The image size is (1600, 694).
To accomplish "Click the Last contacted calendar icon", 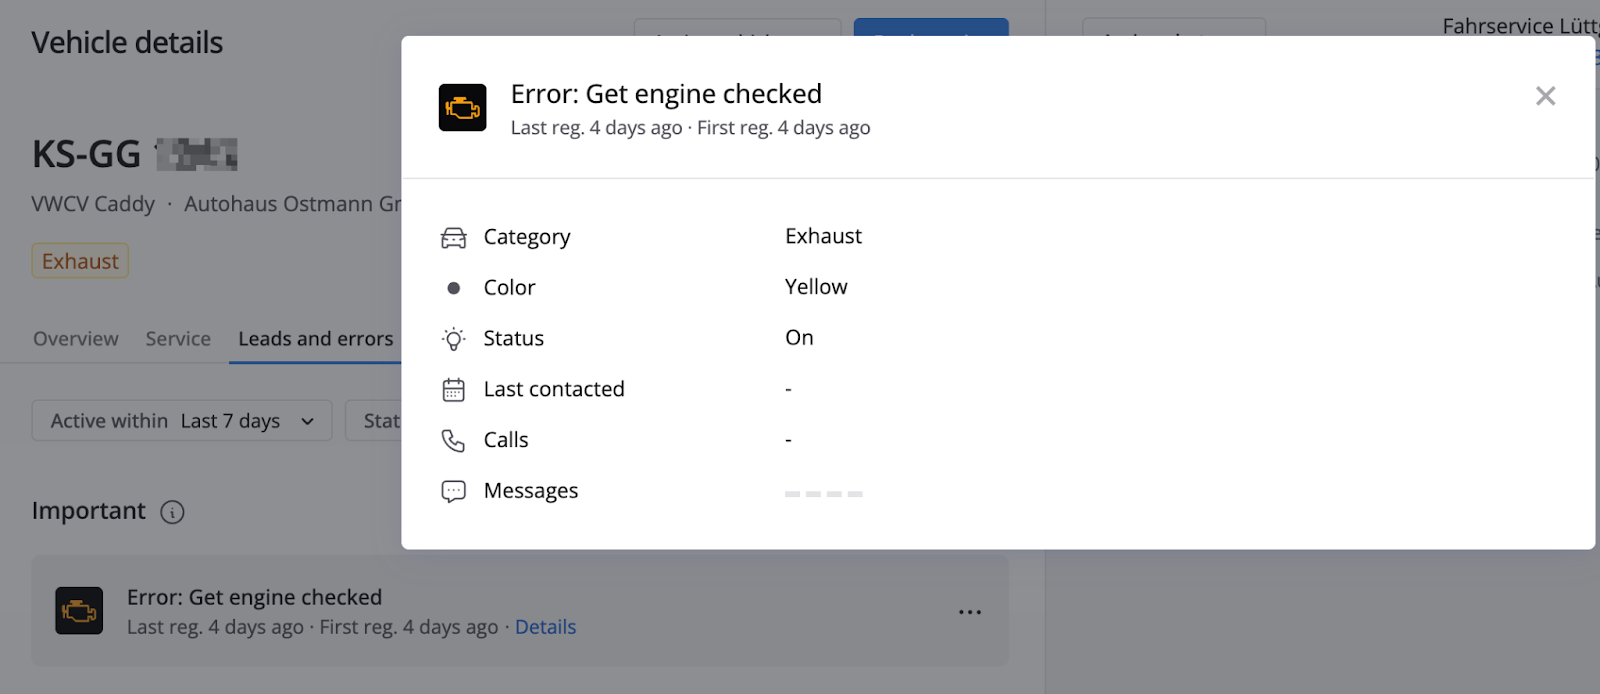I will (454, 390).
